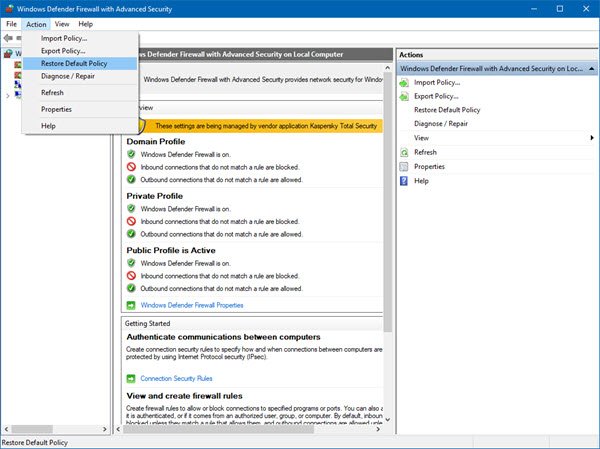Viewport: 600px width, 449px height.
Task: Expand the View submenu arrow in Actions pane
Action: point(592,138)
